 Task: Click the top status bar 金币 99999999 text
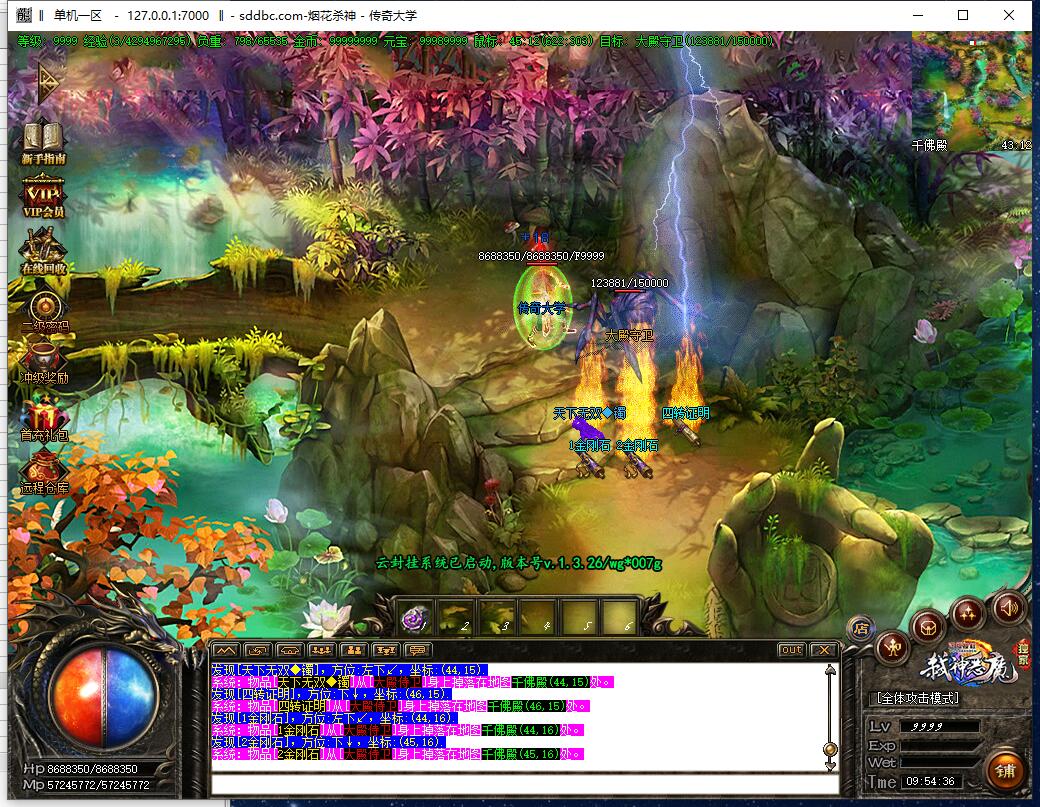[x=336, y=41]
